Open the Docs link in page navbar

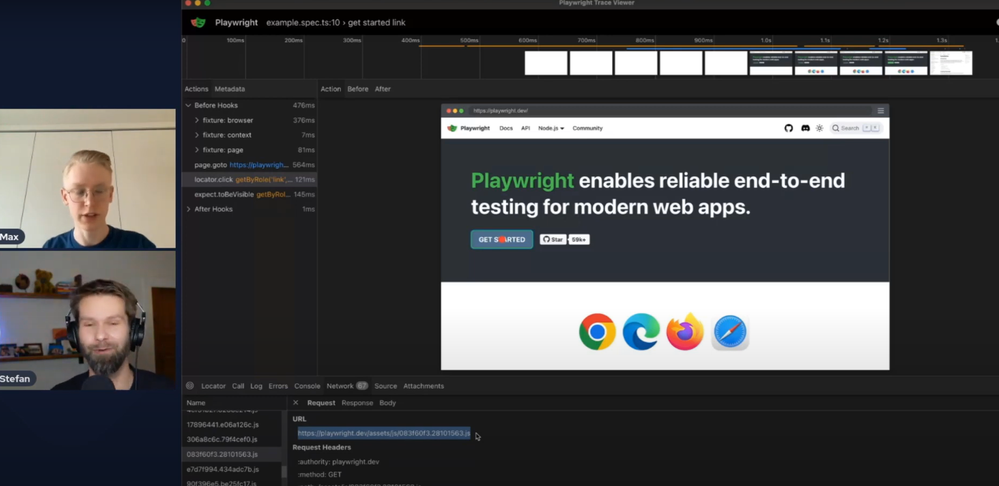tap(506, 128)
